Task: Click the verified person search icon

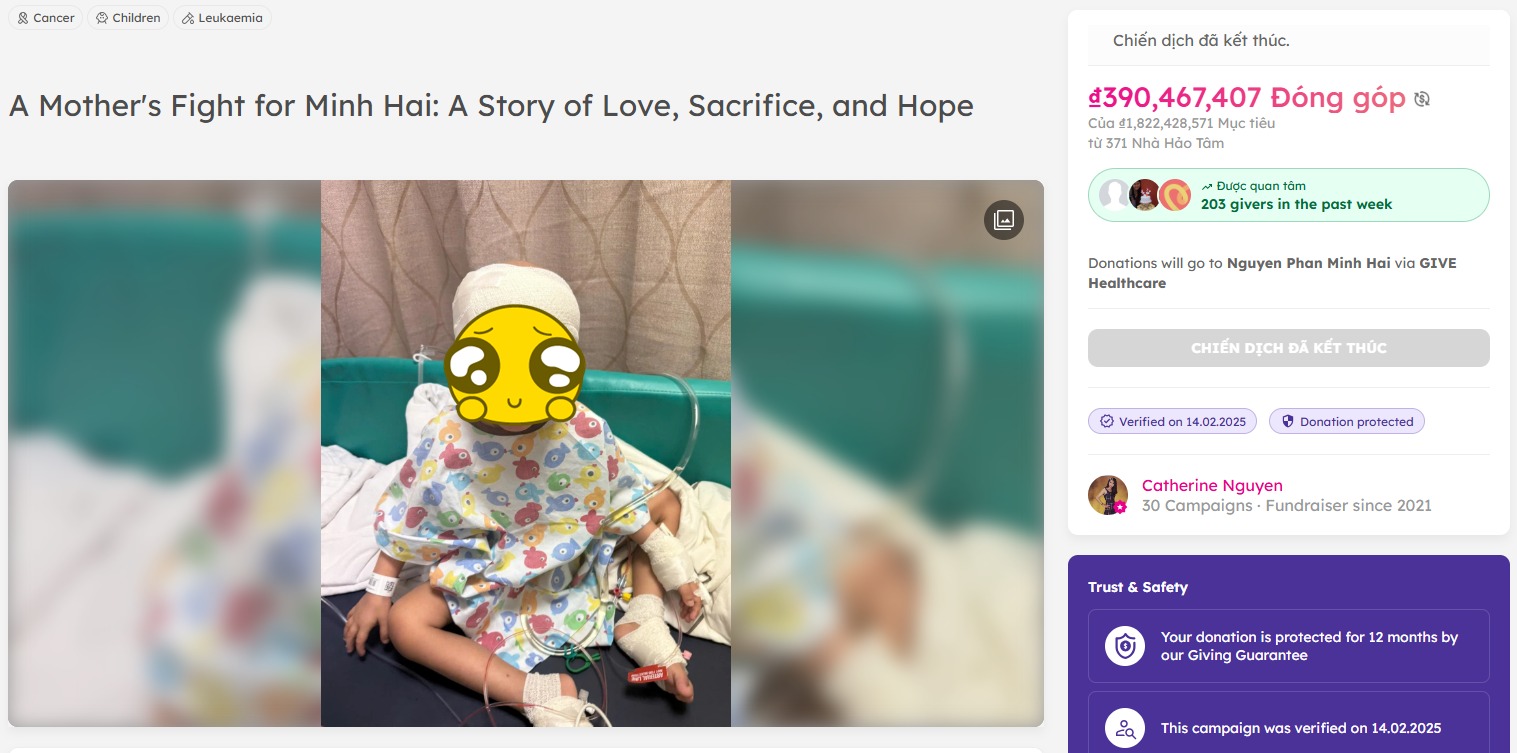Action: coord(1125,728)
